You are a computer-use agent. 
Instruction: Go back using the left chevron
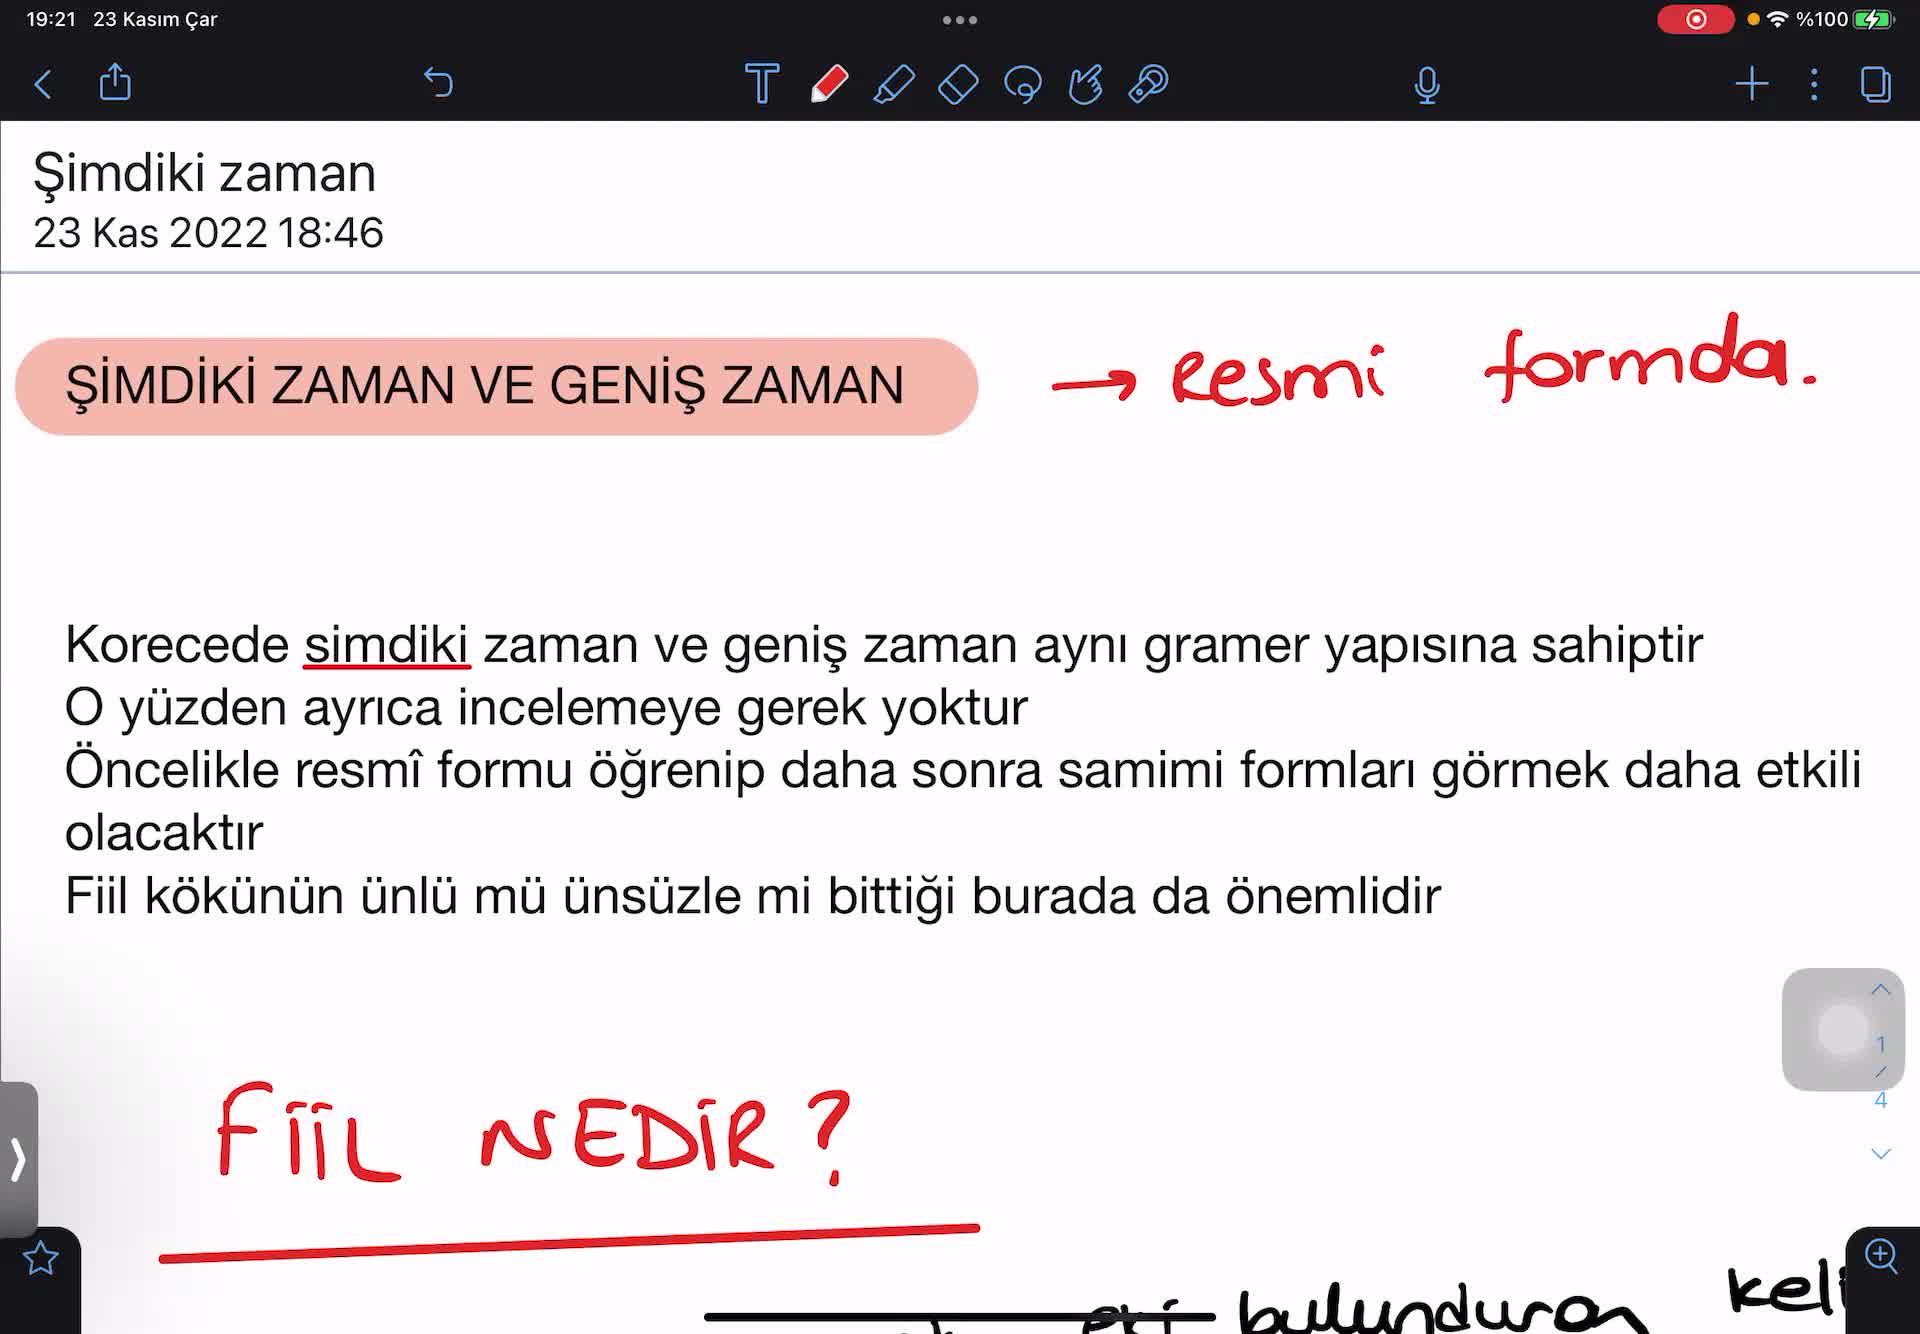point(43,84)
